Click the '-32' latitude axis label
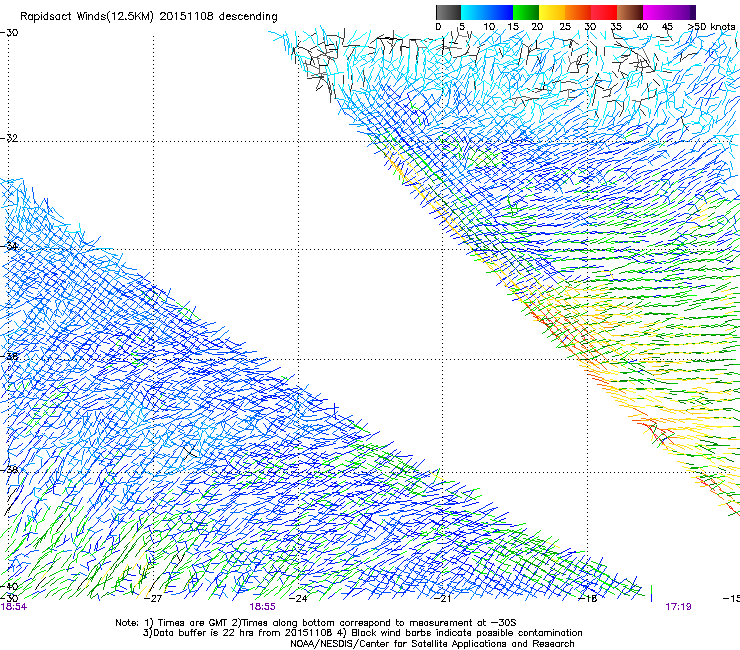Screen dimensions: 740x650 pos(9,138)
